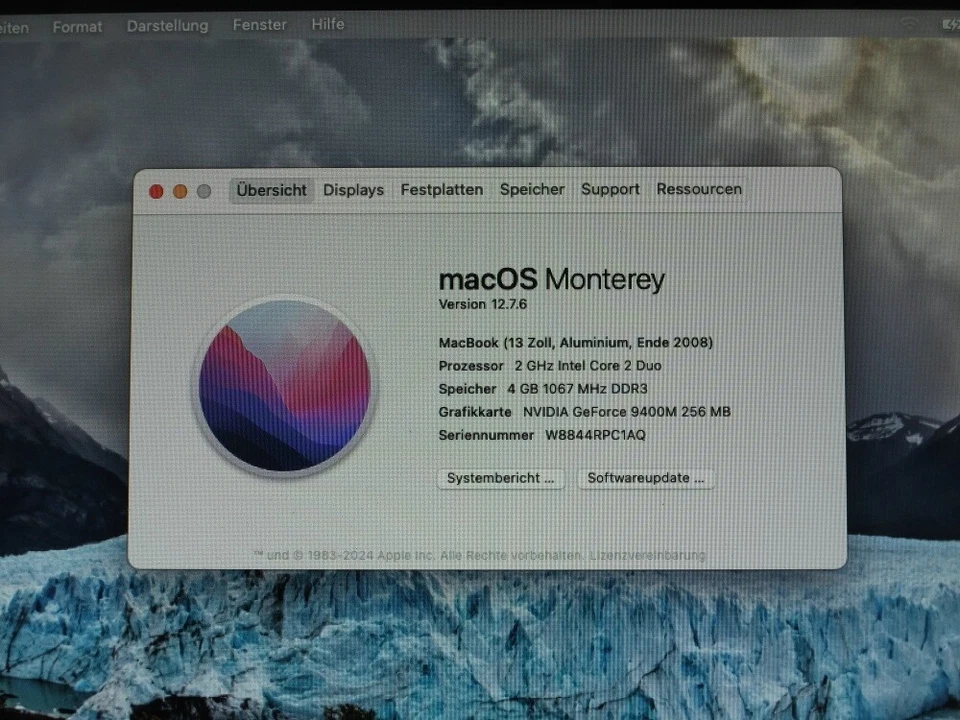The width and height of the screenshot is (960, 720).
Task: Open the Format menu
Action: click(x=77, y=25)
